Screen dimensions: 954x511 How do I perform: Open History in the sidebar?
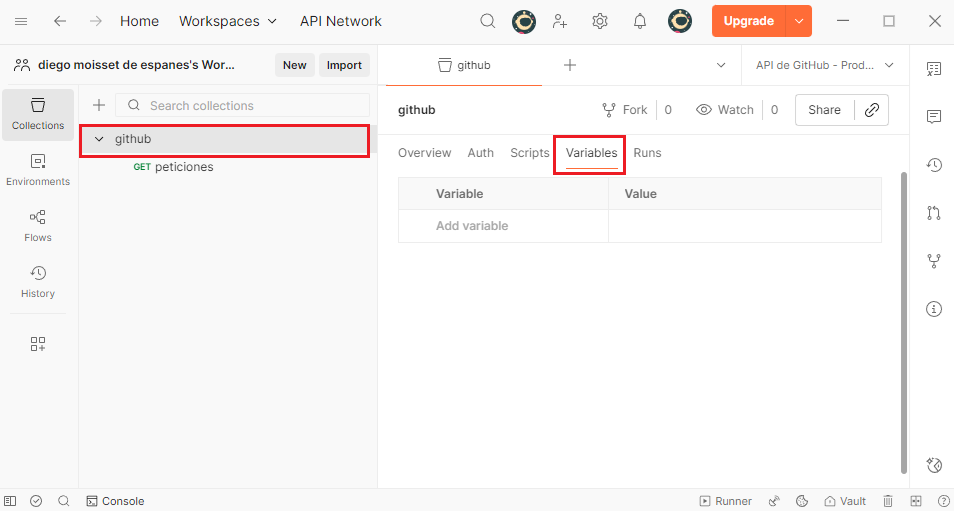(x=38, y=282)
